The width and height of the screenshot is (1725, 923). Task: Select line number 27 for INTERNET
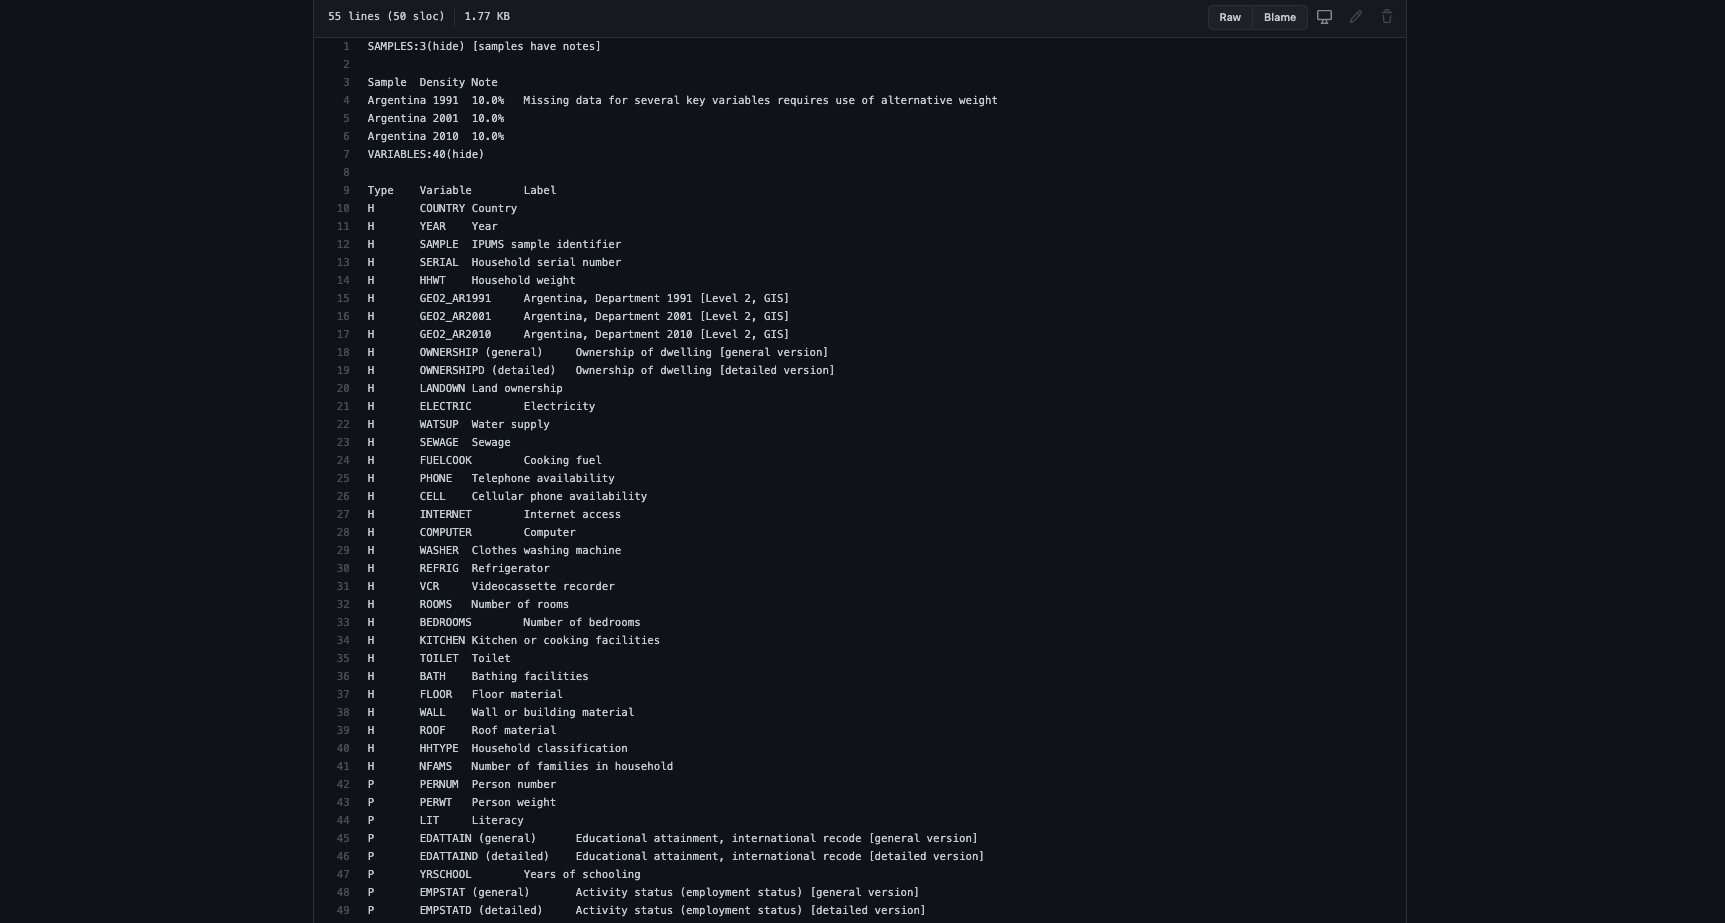(343, 515)
